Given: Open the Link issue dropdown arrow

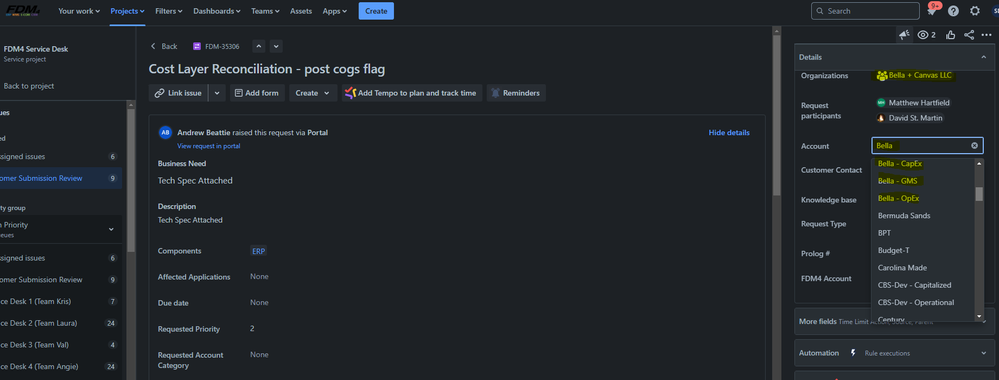Looking at the screenshot, I should tap(217, 93).
